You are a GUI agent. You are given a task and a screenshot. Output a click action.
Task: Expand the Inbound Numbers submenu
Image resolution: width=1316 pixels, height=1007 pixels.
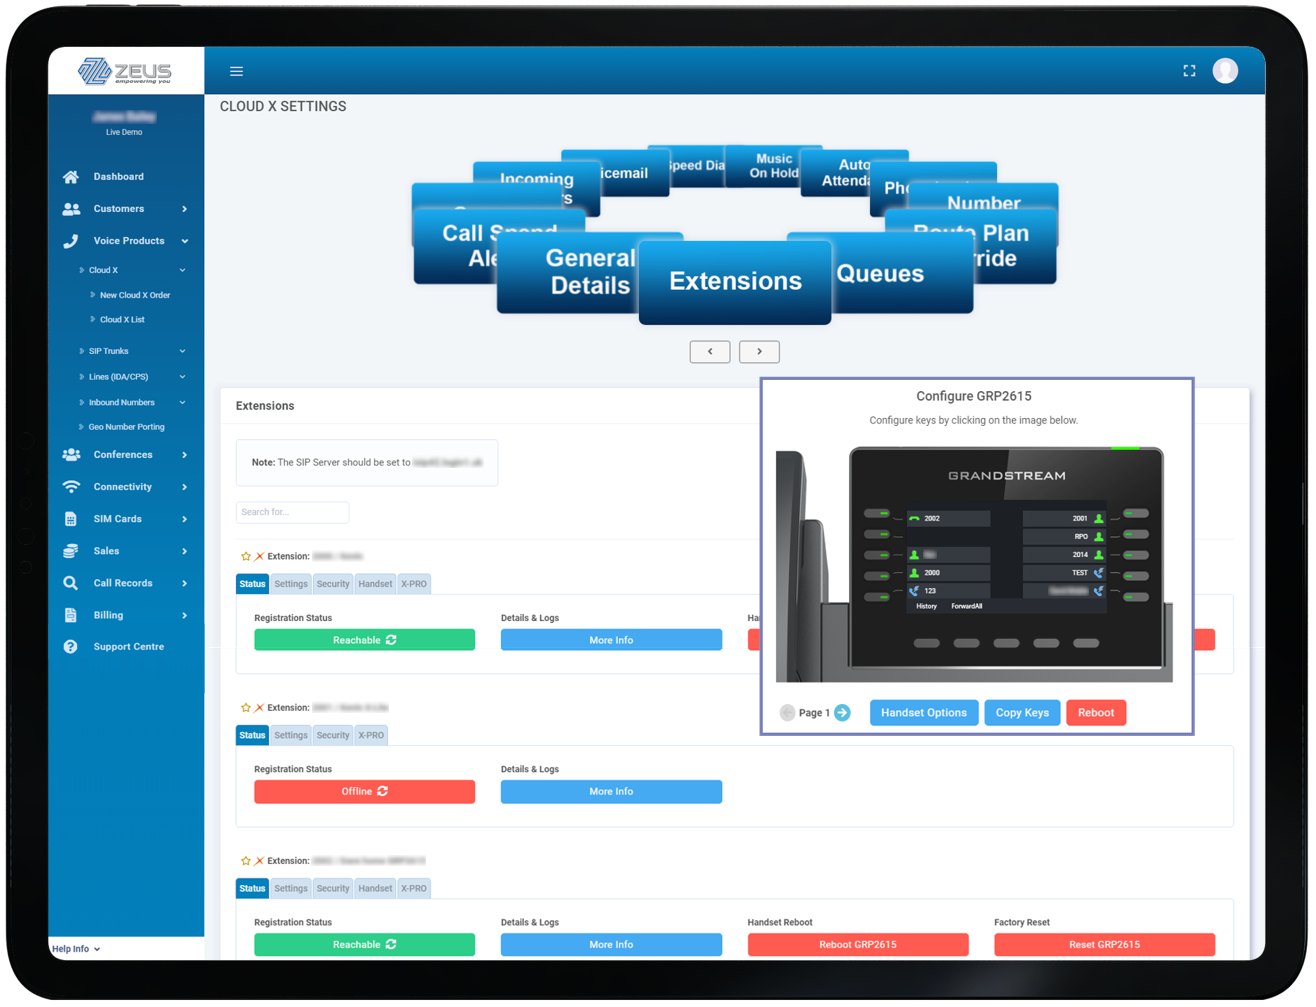(x=183, y=403)
